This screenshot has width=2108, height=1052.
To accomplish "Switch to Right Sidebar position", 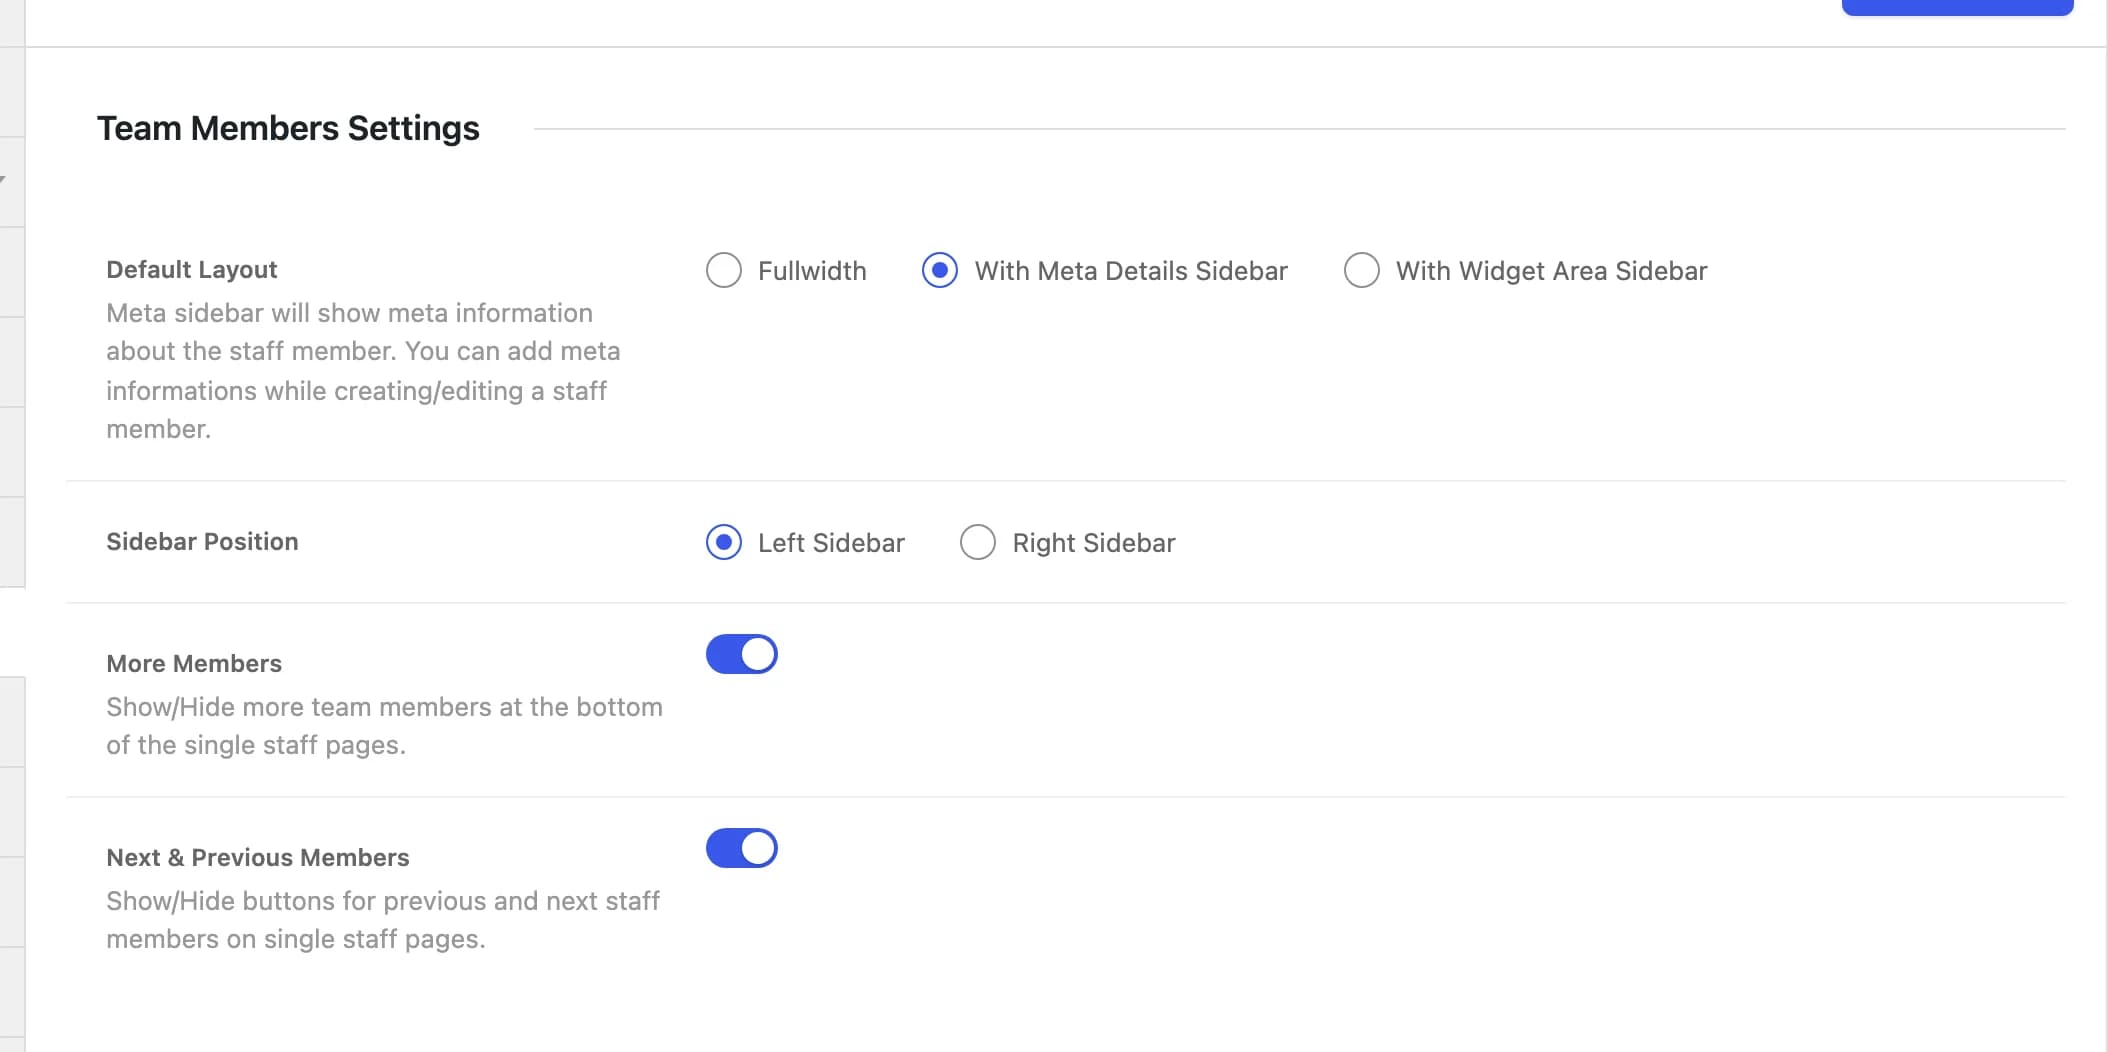I will pyautogui.click(x=978, y=542).
